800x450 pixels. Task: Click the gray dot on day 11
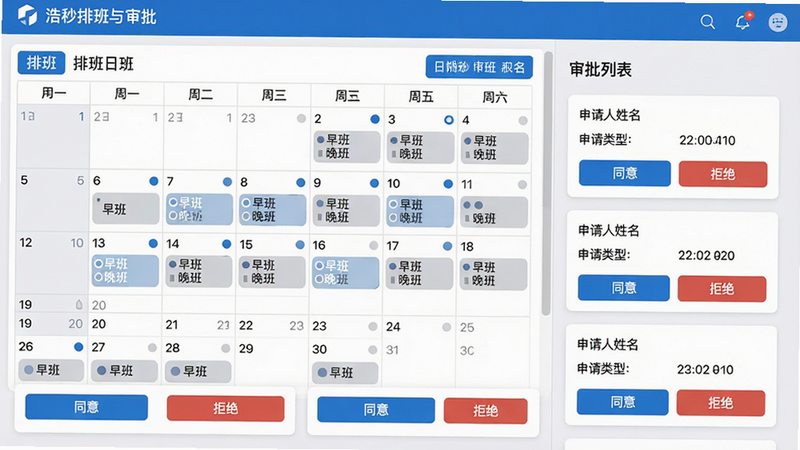[522, 185]
